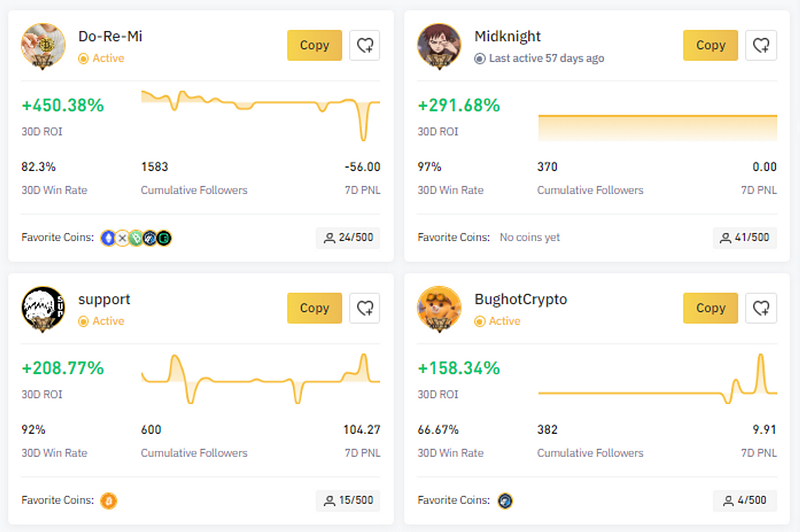Copy the Midknight trader
The width and height of the screenshot is (800, 532).
[x=710, y=45]
